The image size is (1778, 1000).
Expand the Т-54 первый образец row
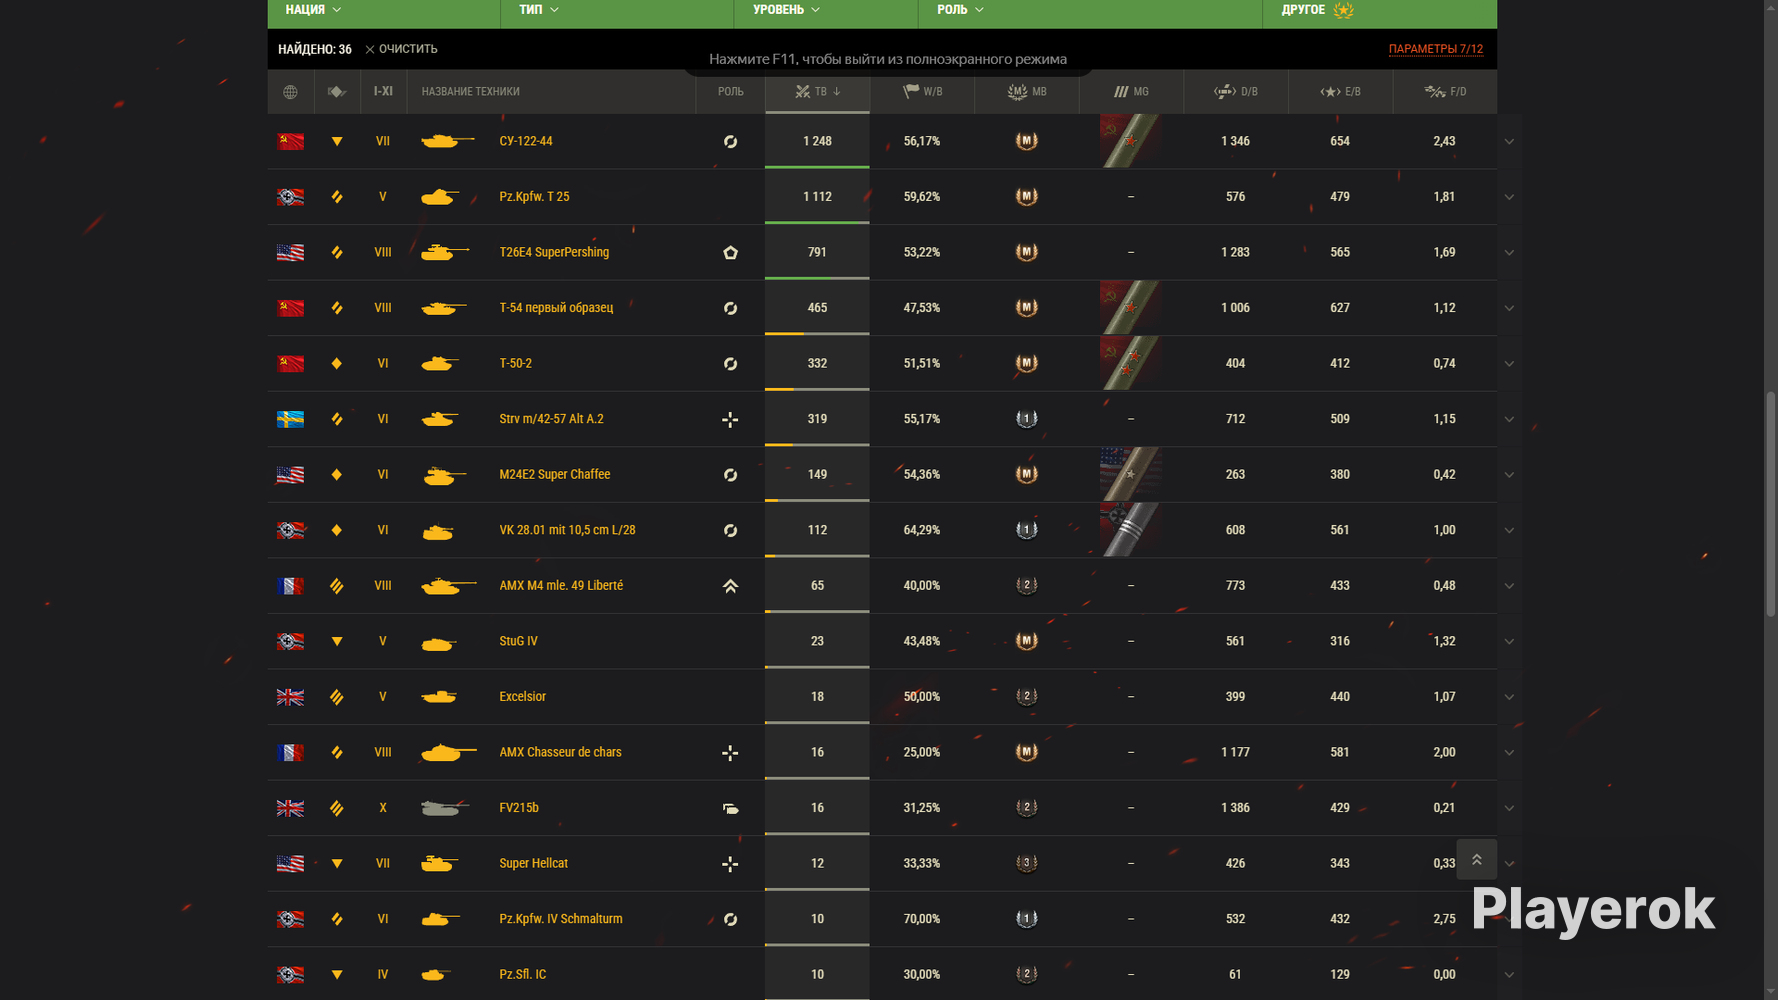click(1509, 308)
